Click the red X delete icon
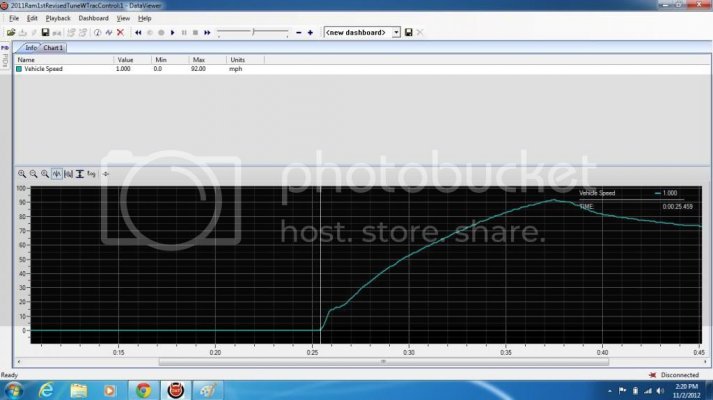Viewport: 713px width, 400px height. (x=121, y=33)
